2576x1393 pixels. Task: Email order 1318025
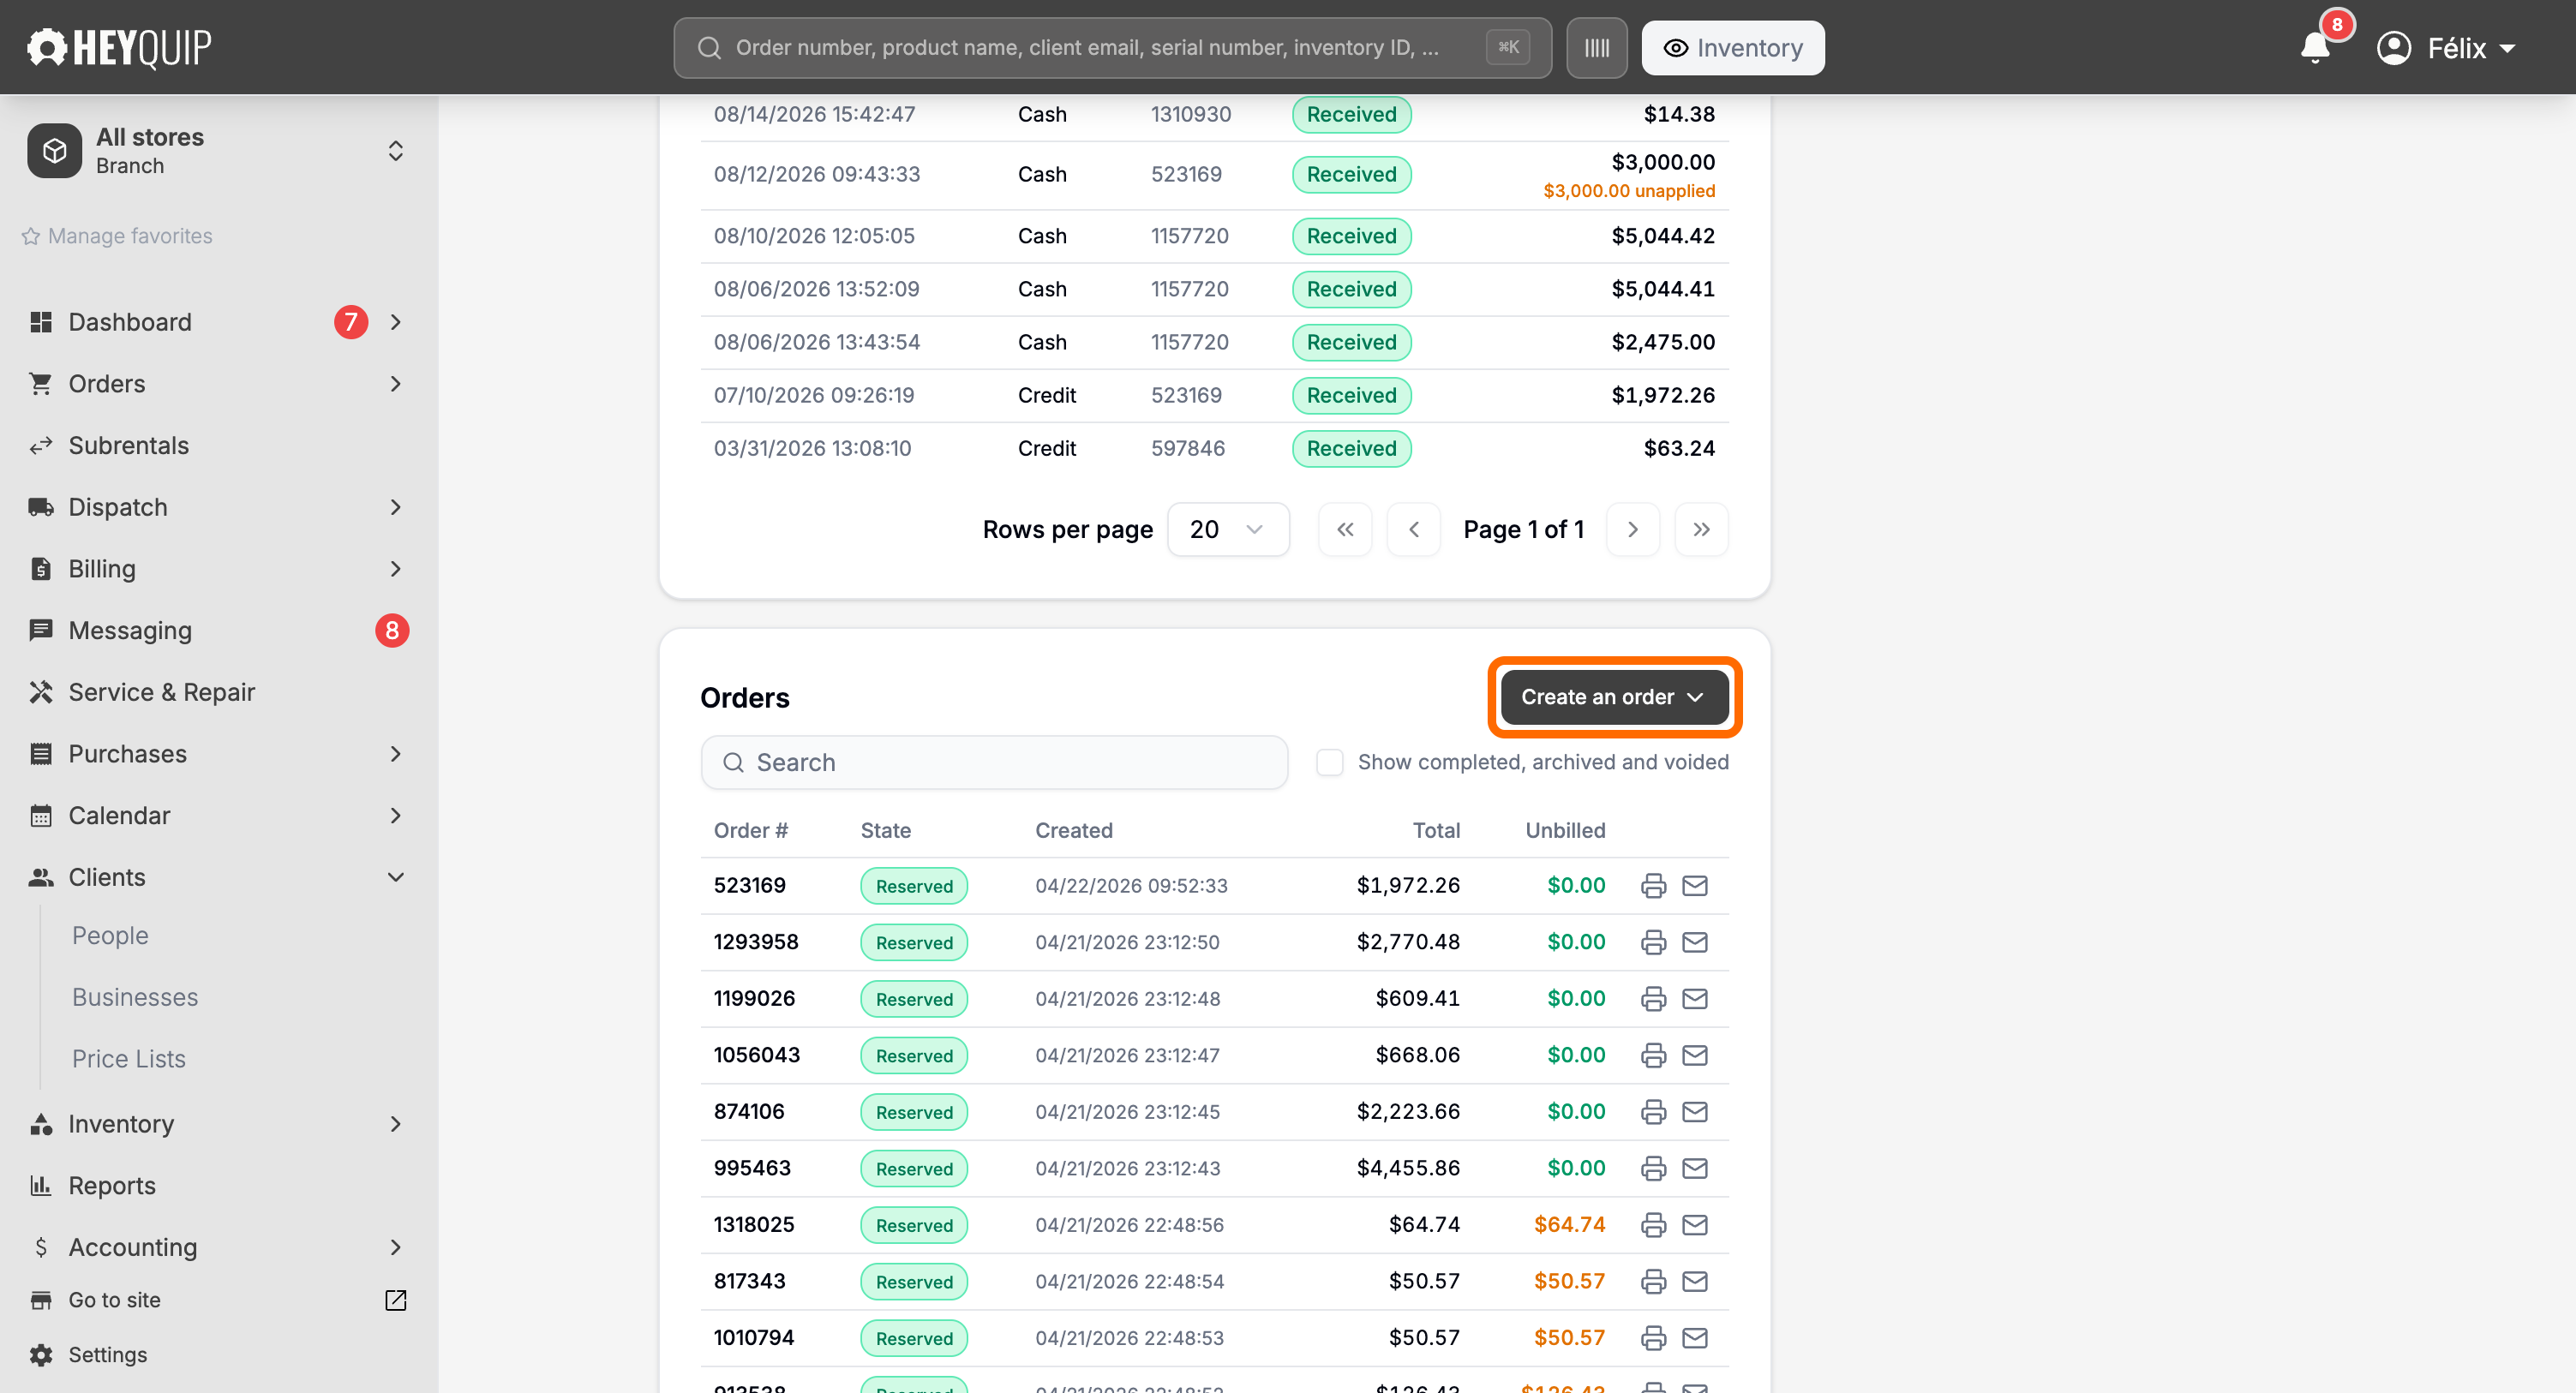pyautogui.click(x=1694, y=1224)
